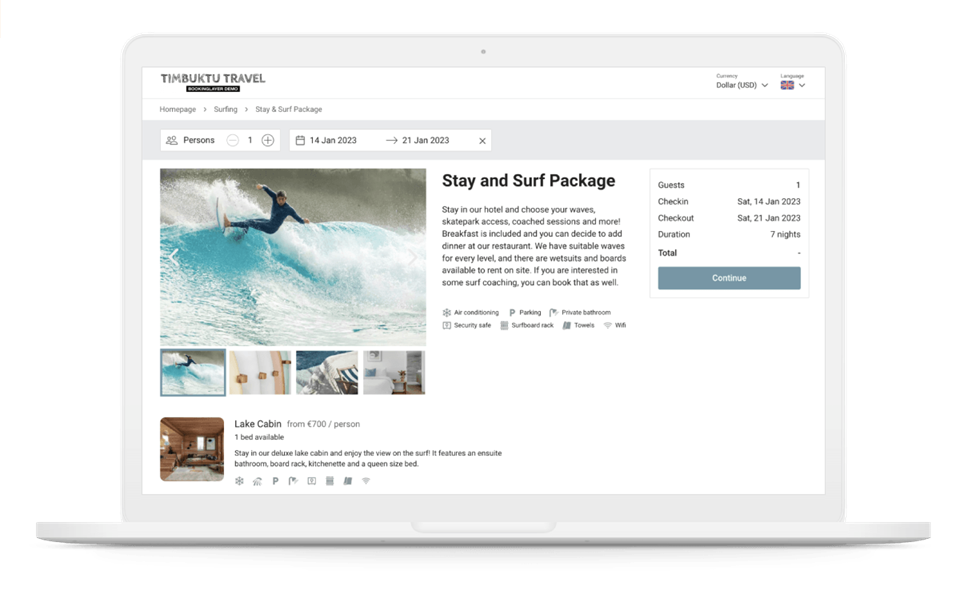This screenshot has width=960, height=594.
Task: Expand the Language flag dropdown
Action: (x=793, y=85)
